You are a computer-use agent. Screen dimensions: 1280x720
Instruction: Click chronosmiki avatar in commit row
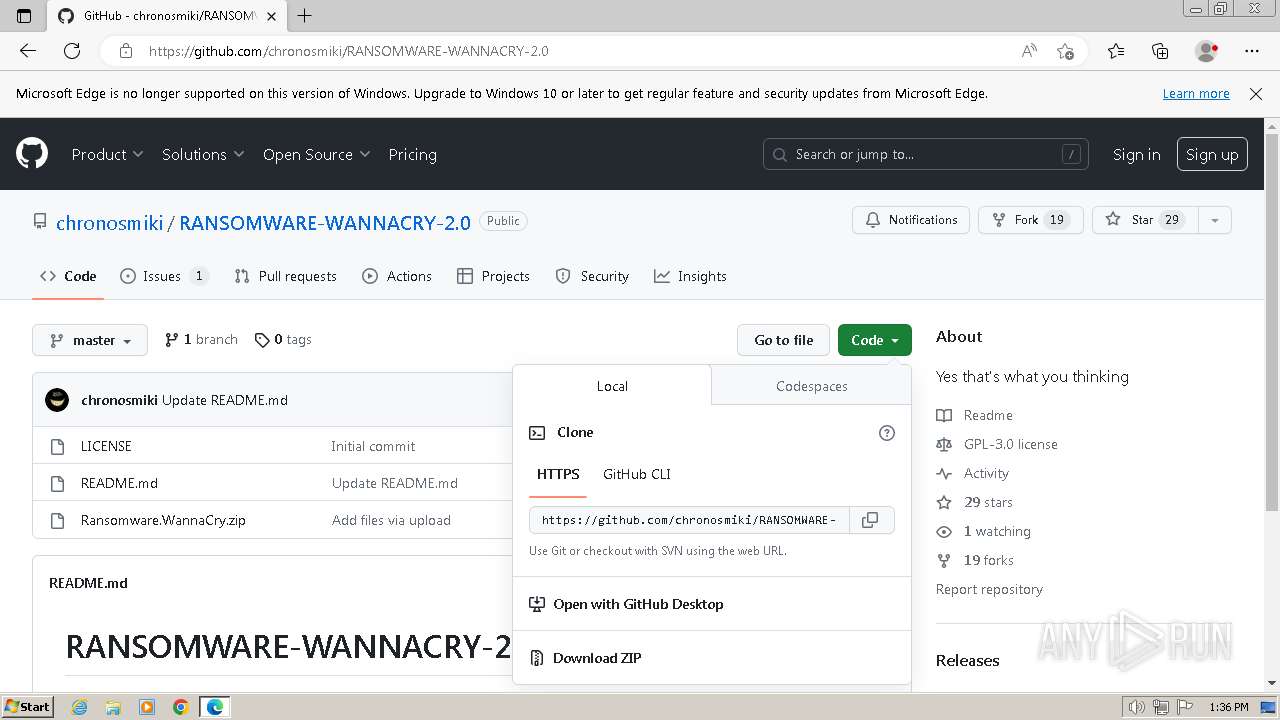(57, 400)
